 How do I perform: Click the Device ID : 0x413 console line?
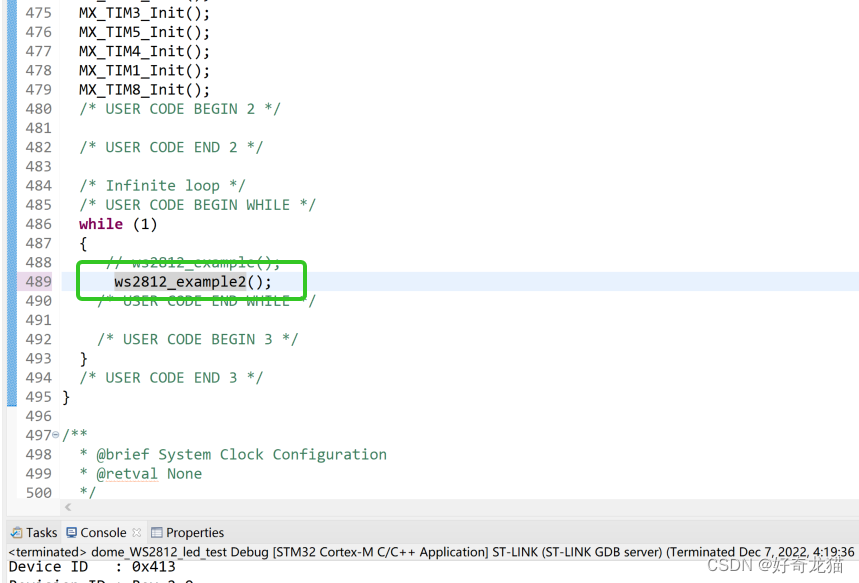(92, 567)
